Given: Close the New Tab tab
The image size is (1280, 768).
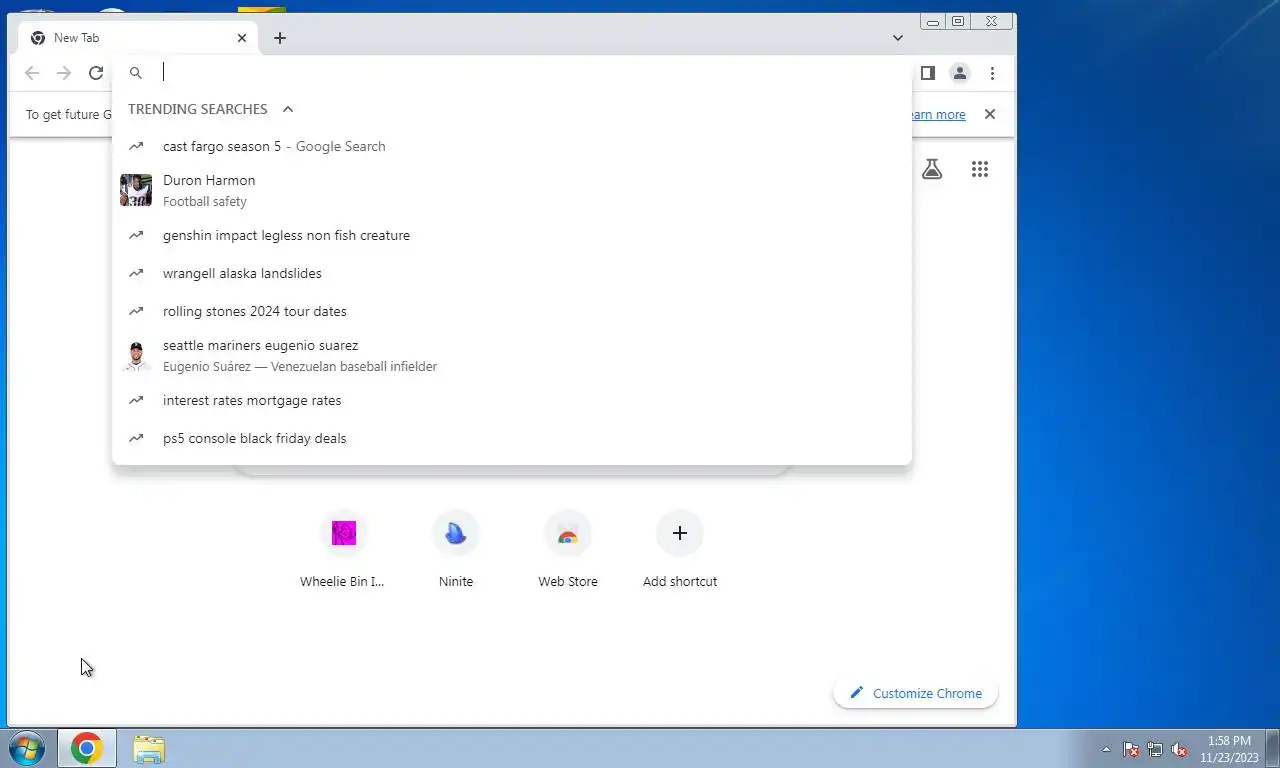Looking at the screenshot, I should [241, 38].
